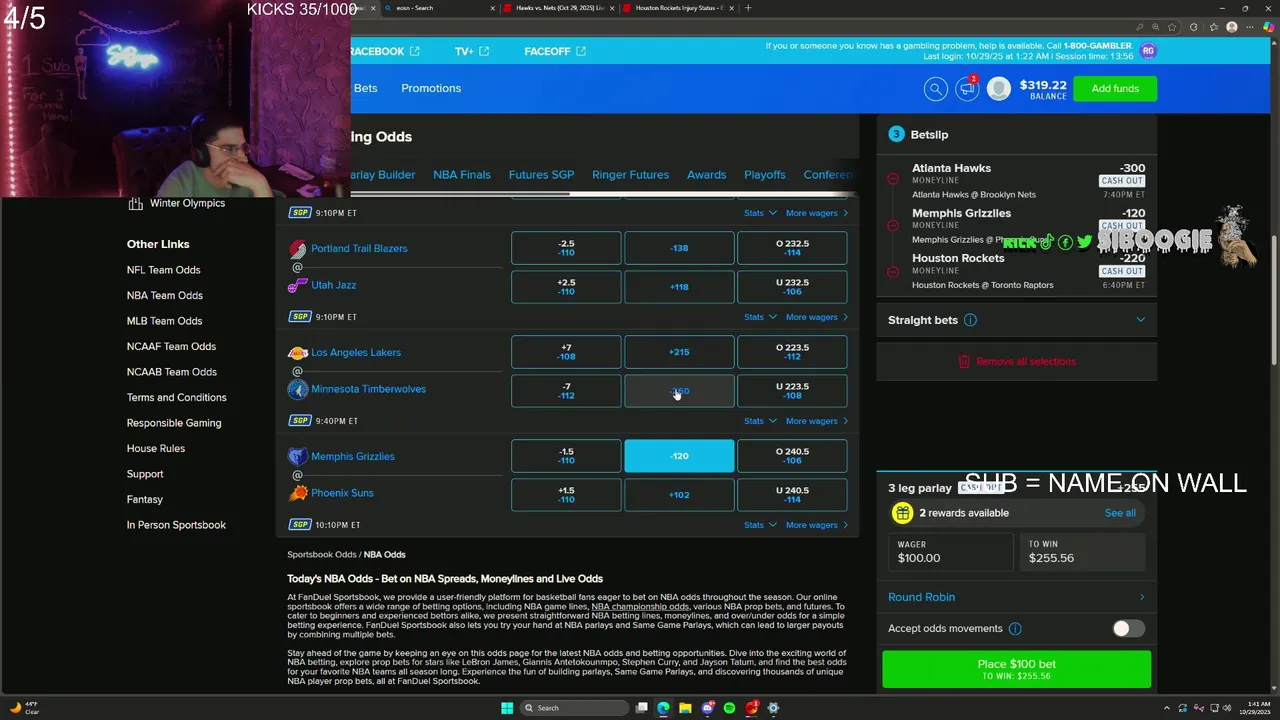Click SGP badge next to 10:10PM ET
This screenshot has width=1280, height=720.
(299, 525)
